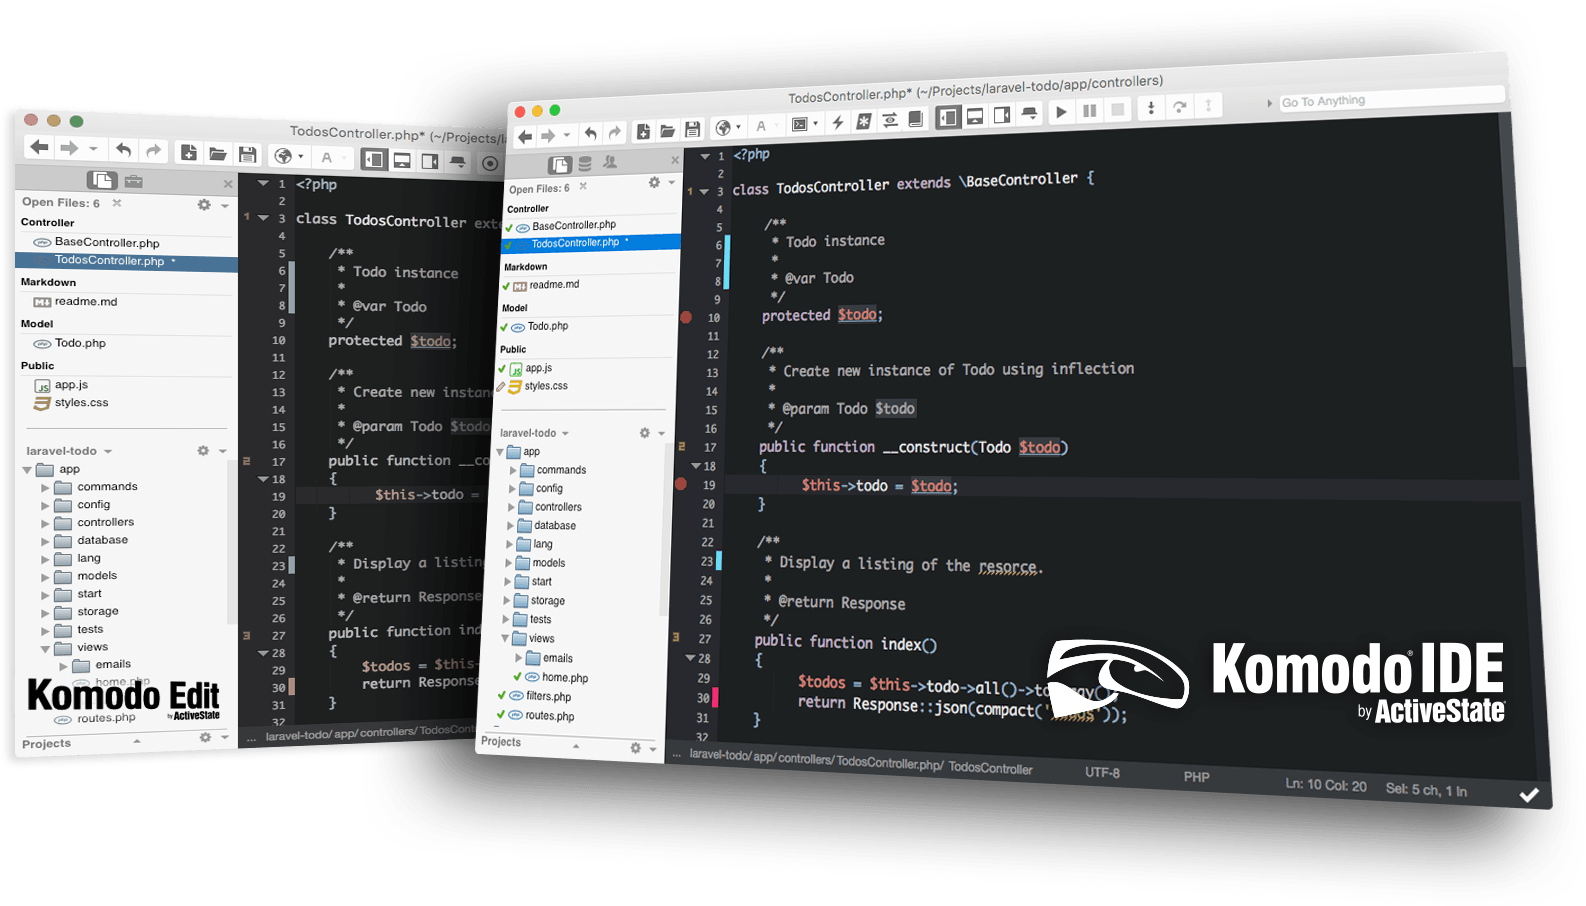Screen dimensions: 1586x906
Task: Click Back arrow in Komodo Edit toolbar
Action: pos(39,148)
